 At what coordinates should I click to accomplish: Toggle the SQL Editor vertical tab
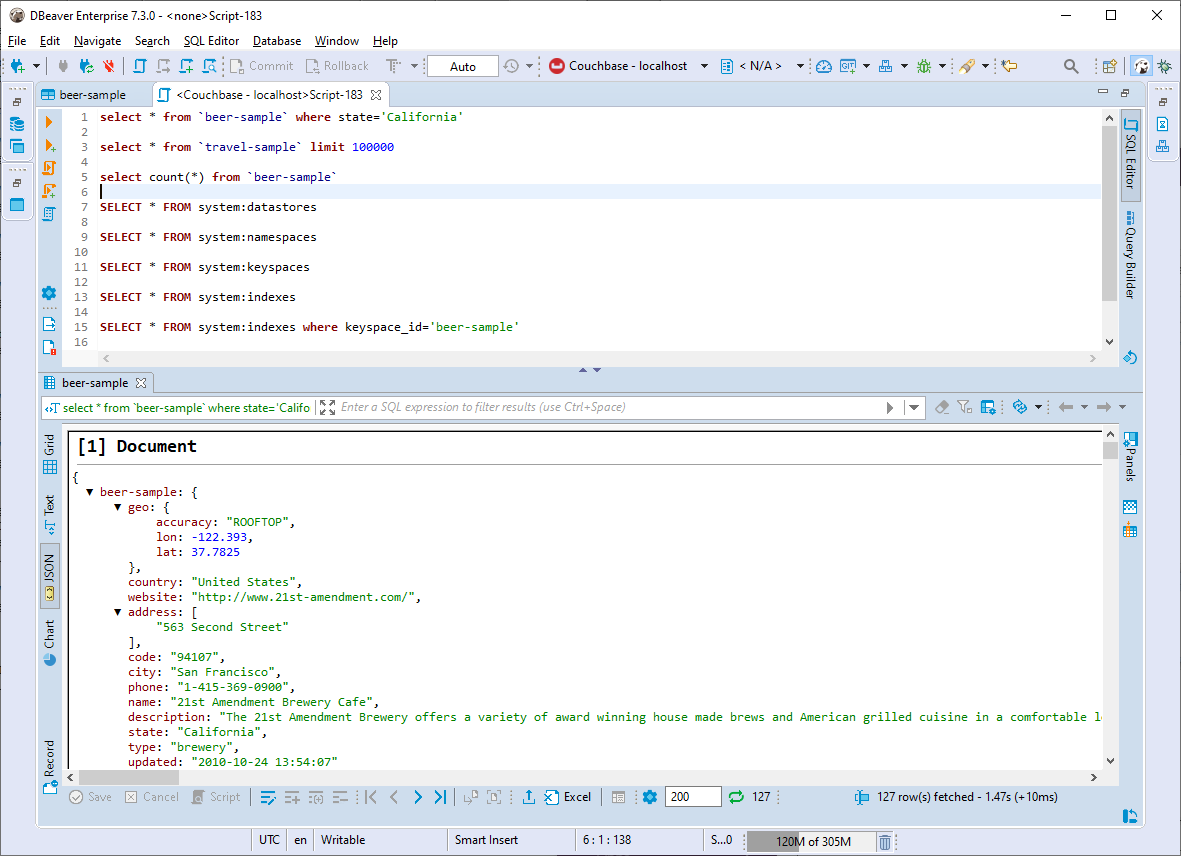[x=1131, y=154]
